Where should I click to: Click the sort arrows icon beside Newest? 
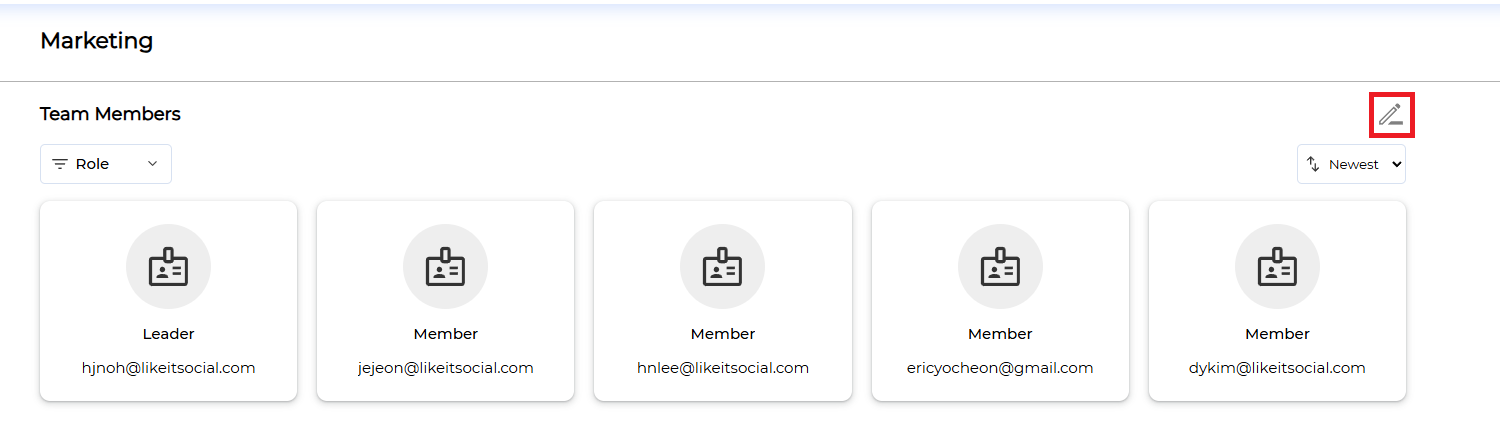[1313, 164]
